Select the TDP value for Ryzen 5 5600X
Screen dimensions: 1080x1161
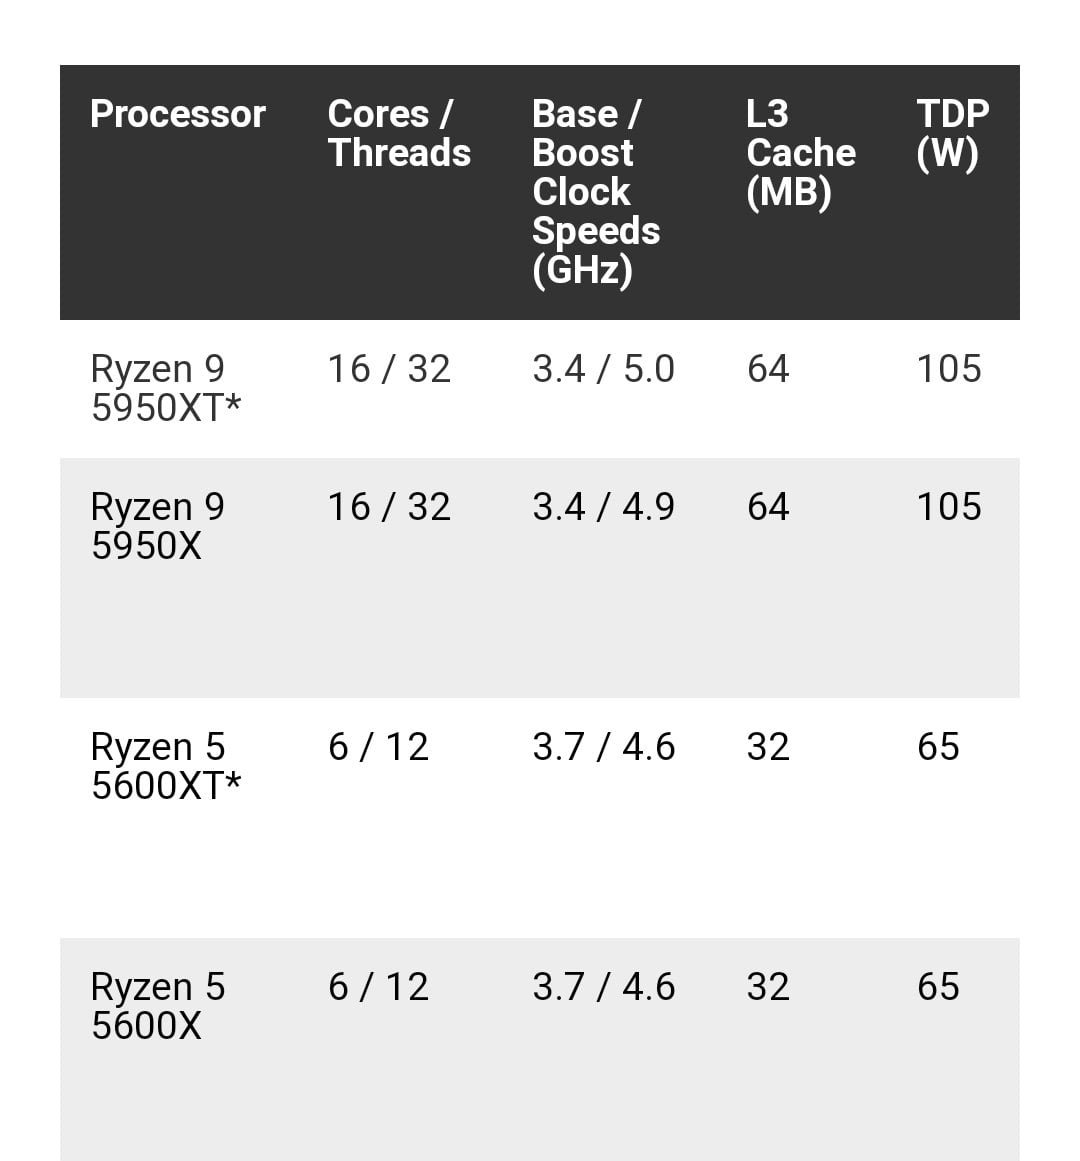tap(938, 987)
